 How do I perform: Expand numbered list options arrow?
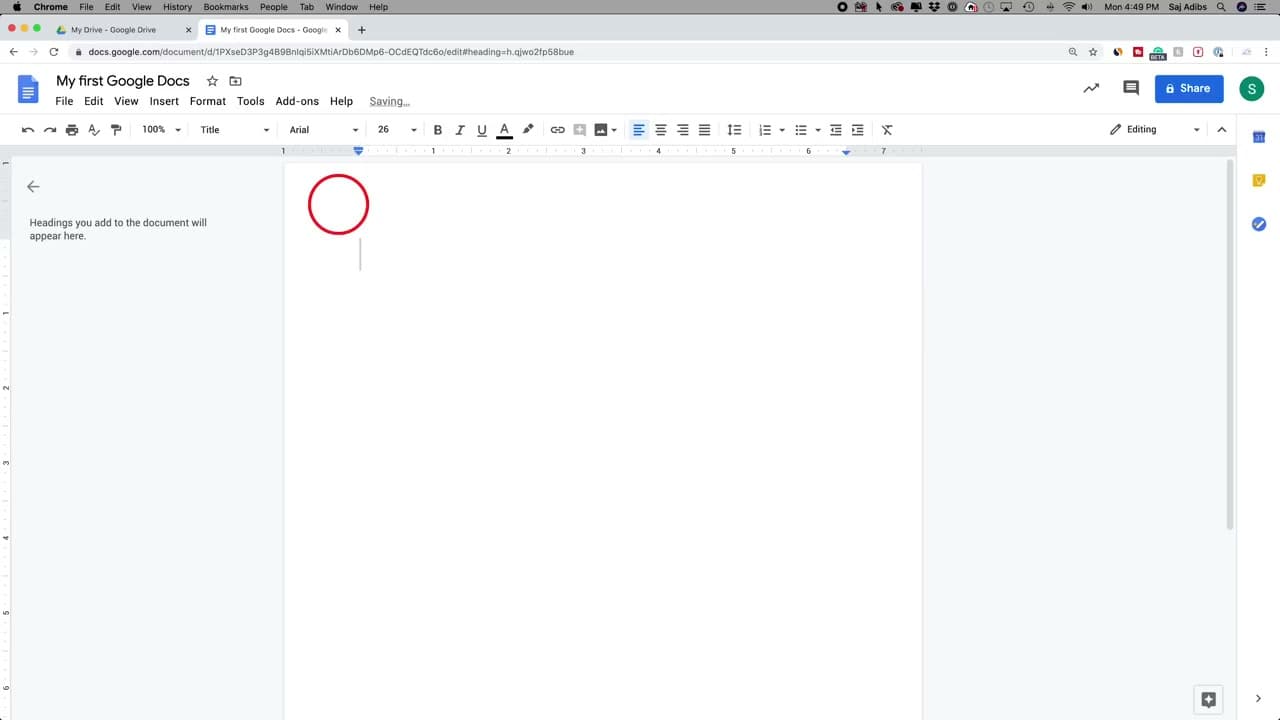(x=782, y=130)
